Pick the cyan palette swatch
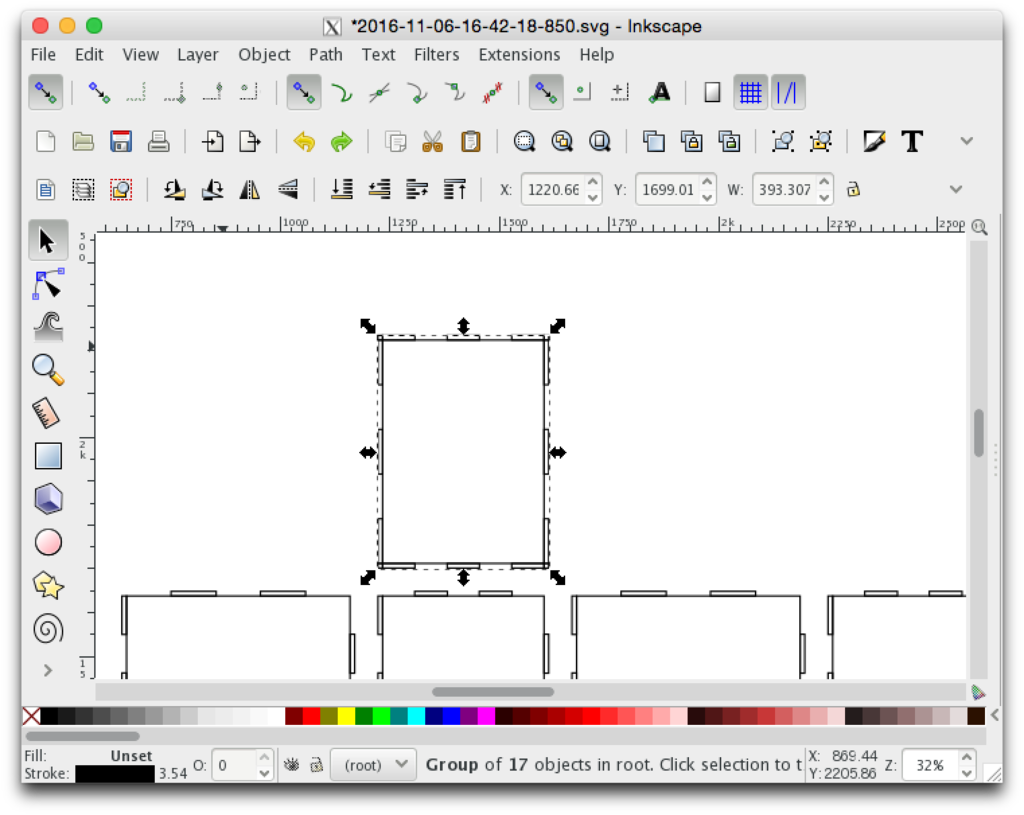Image resolution: width=1024 pixels, height=815 pixels. [416, 716]
